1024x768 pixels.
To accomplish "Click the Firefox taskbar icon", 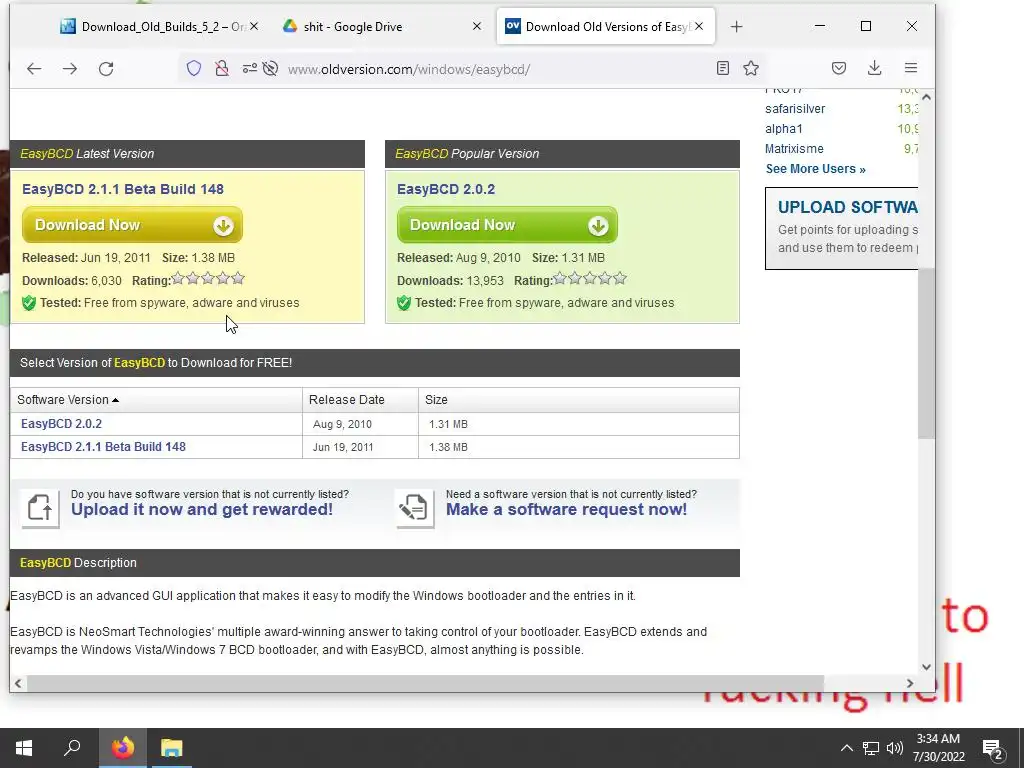I will coord(123,748).
